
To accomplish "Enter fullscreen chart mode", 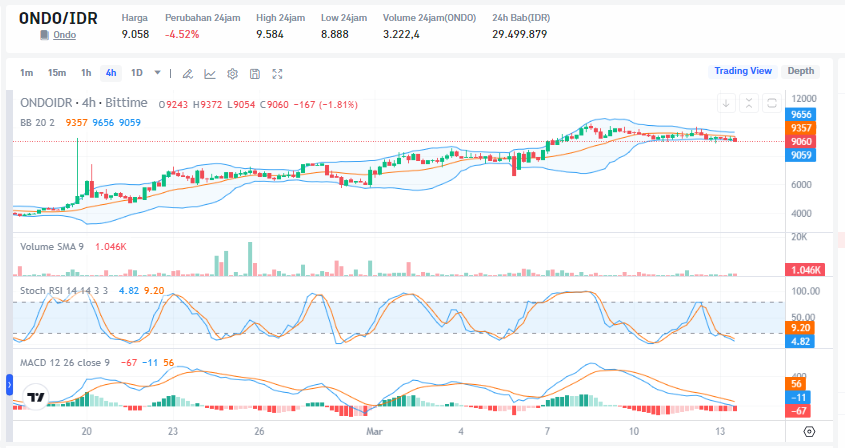I will click(x=278, y=73).
